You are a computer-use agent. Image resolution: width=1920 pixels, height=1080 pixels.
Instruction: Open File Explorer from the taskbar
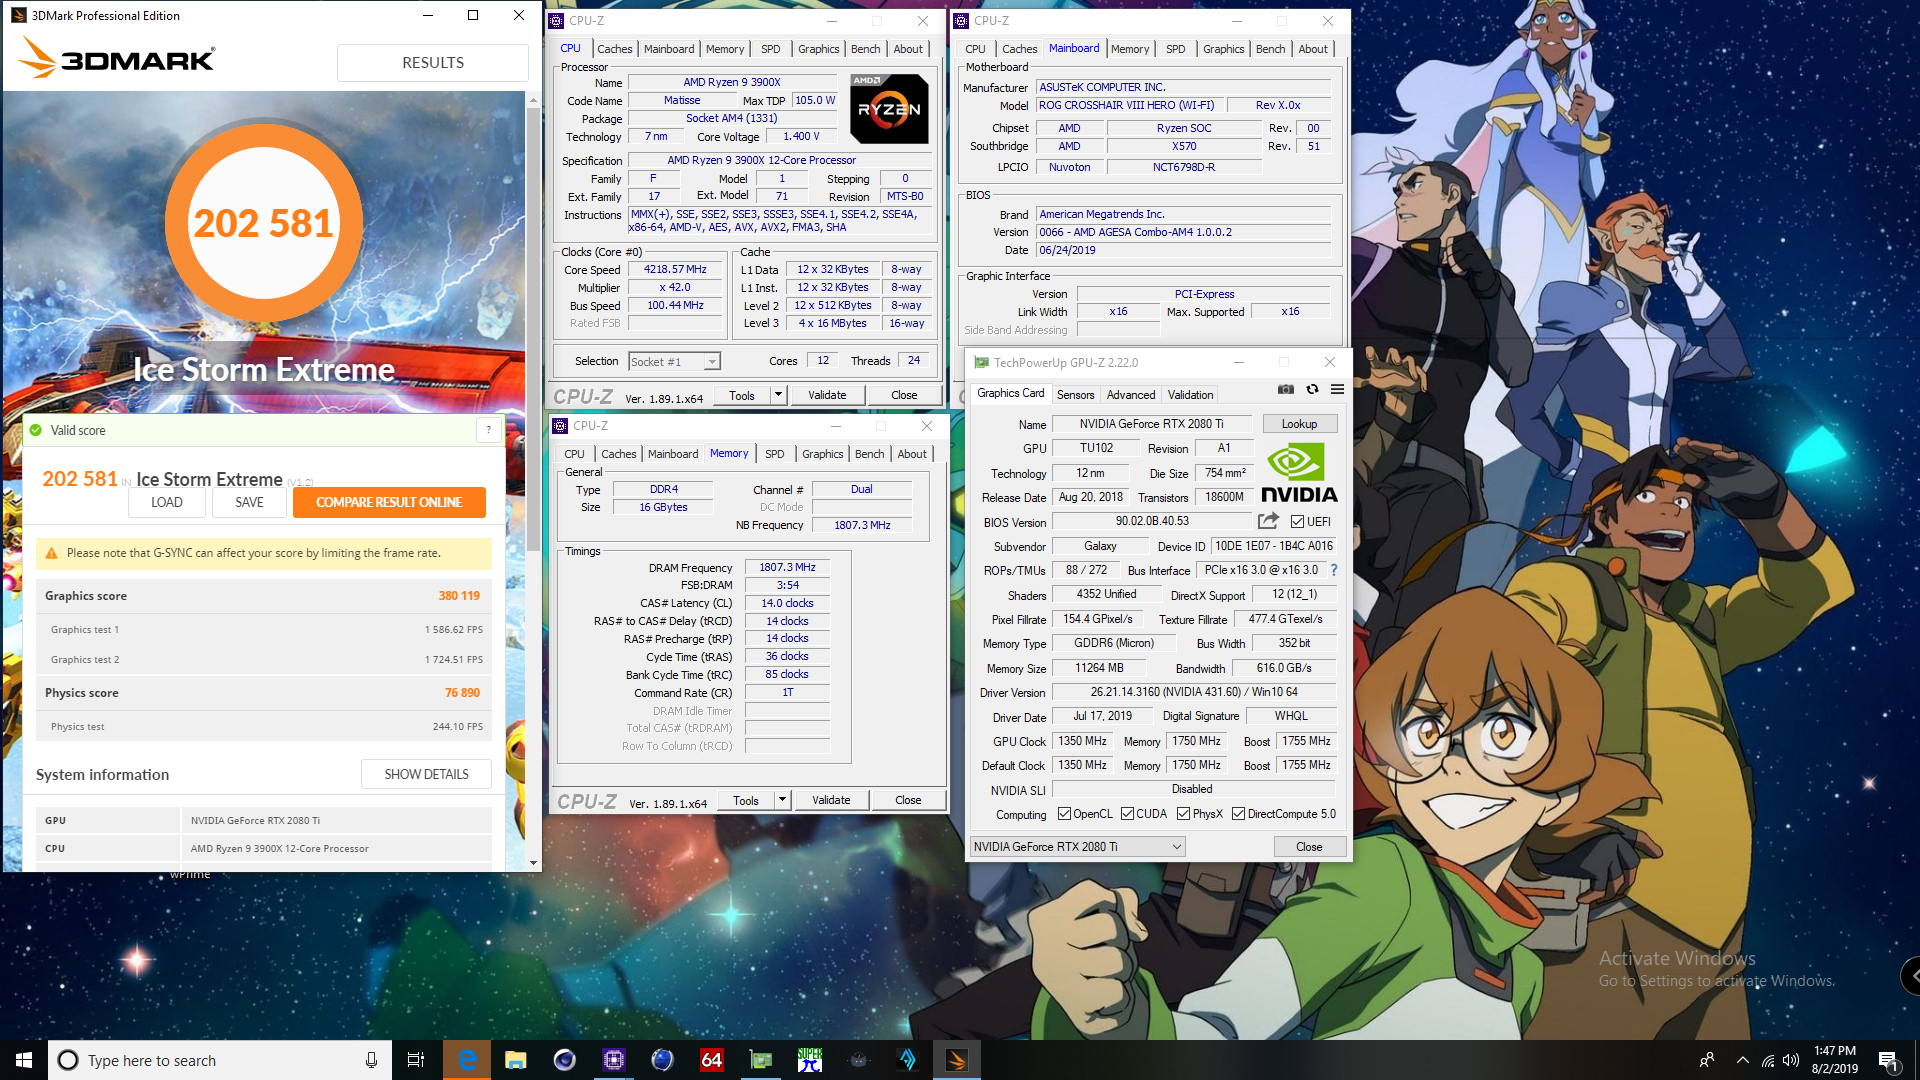coord(516,1060)
